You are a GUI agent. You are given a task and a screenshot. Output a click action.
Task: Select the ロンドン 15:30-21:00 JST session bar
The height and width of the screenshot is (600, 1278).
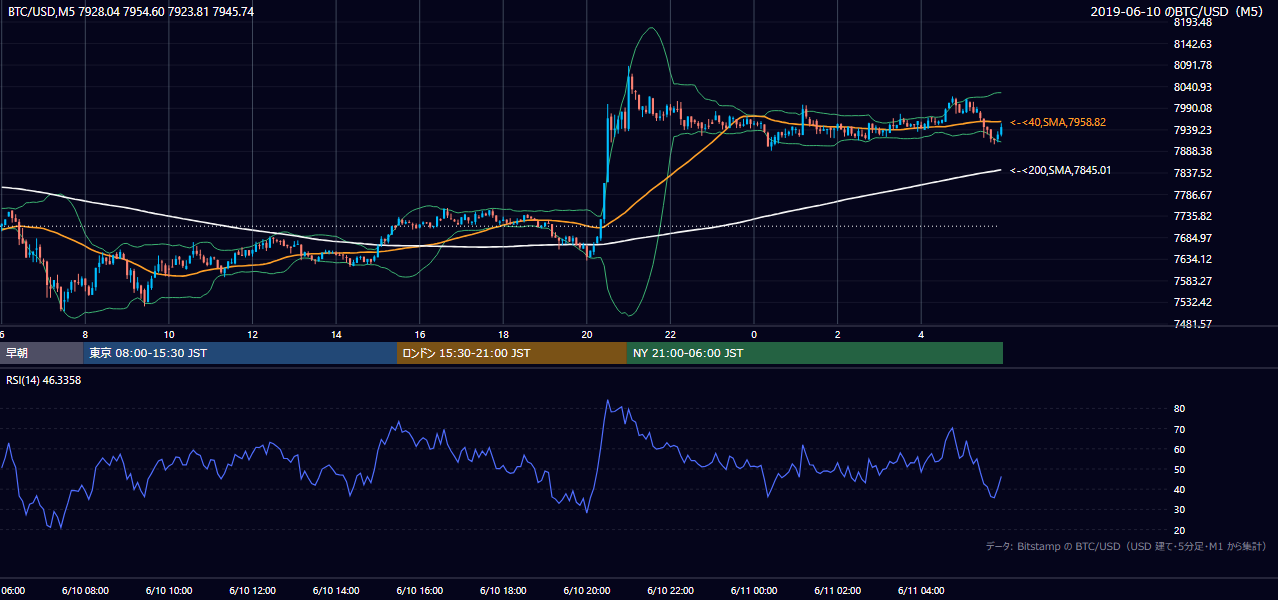coord(512,353)
